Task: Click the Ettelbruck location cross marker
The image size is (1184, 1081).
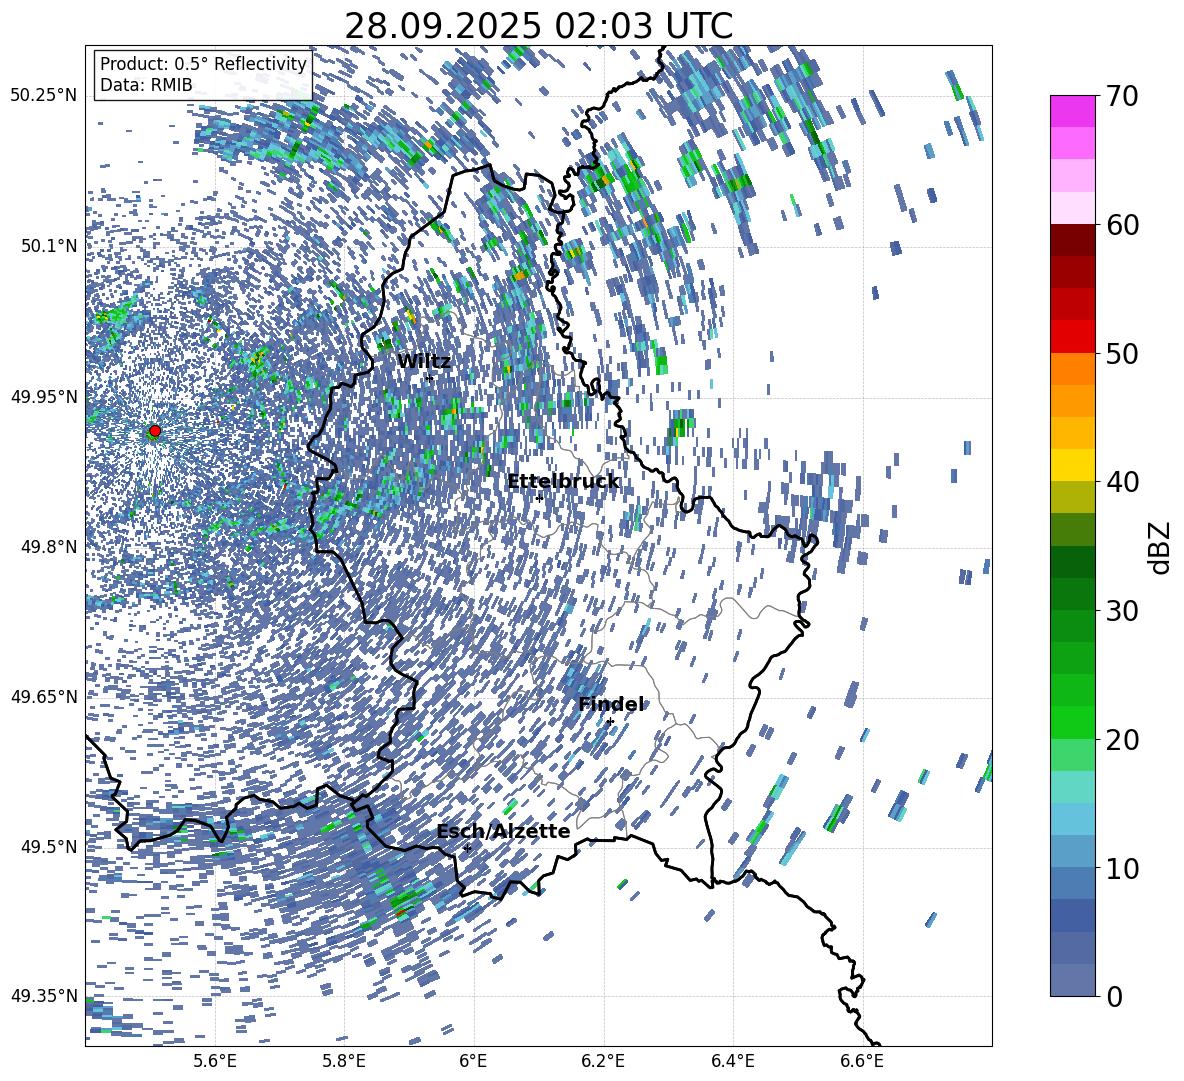Action: [x=539, y=498]
